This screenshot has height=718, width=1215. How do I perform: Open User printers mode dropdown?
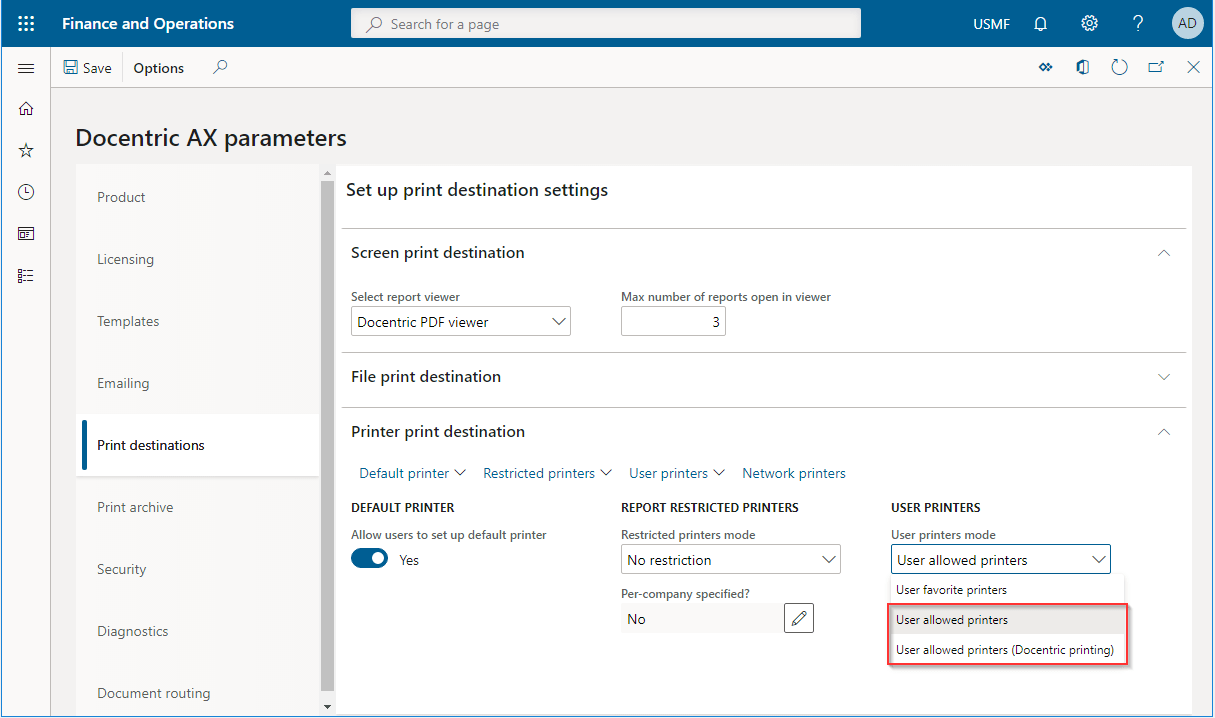tap(1001, 559)
